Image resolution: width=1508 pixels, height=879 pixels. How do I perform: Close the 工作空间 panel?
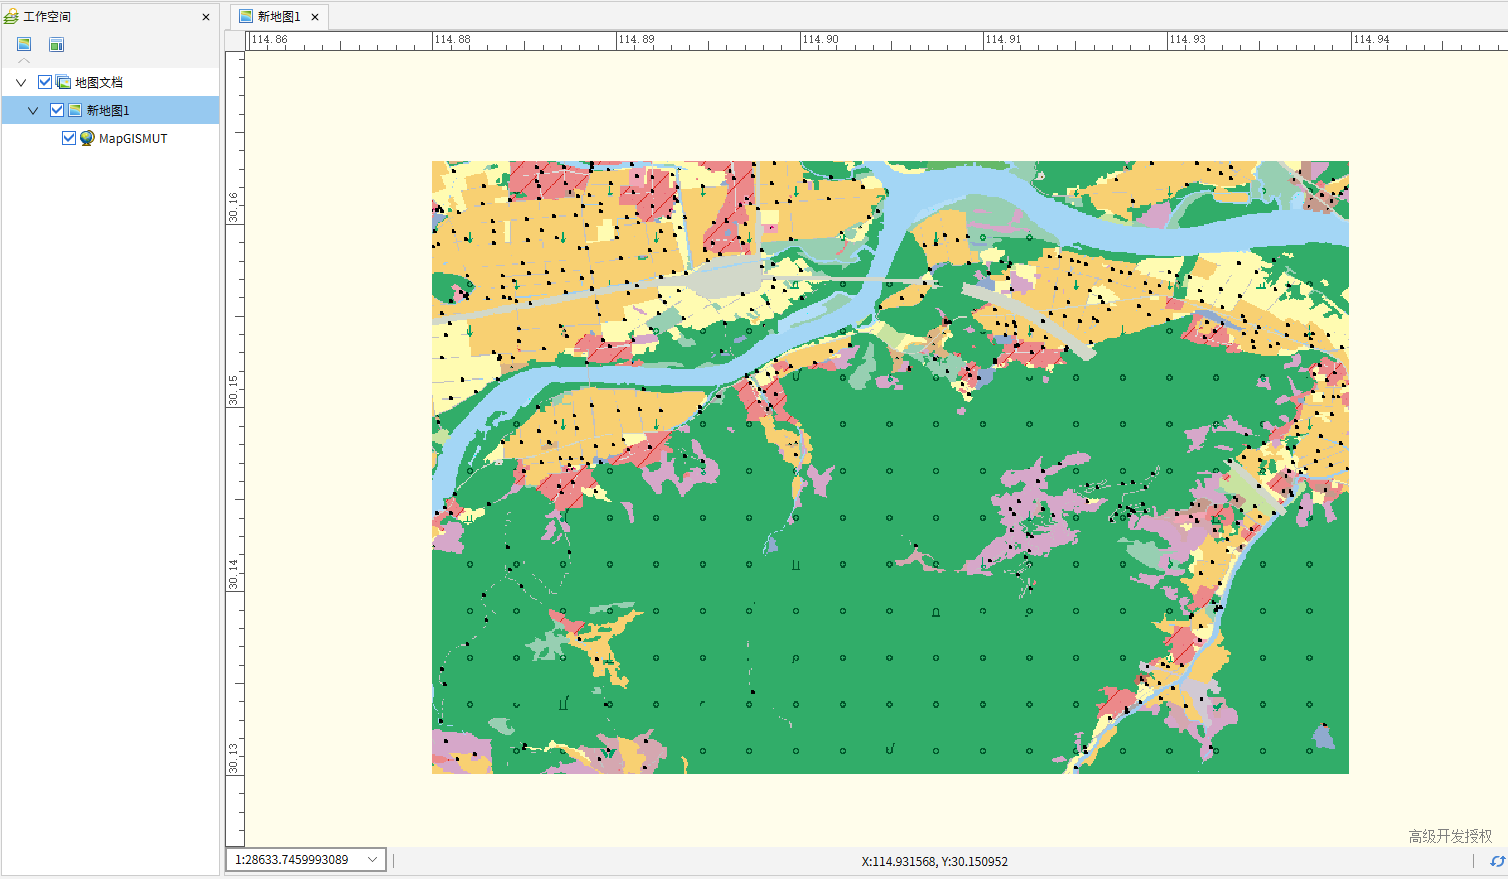click(x=206, y=17)
